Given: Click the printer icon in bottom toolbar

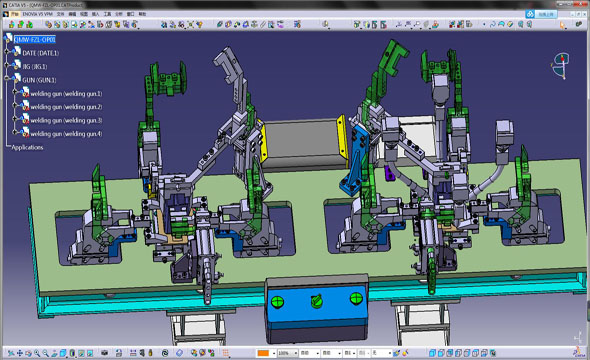Looking at the screenshot, I should point(119,353).
